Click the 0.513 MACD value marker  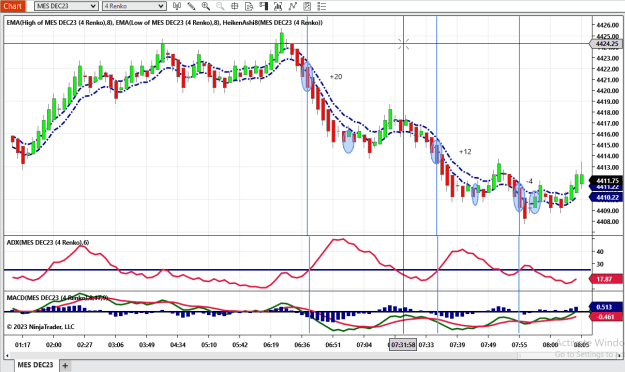pos(605,307)
